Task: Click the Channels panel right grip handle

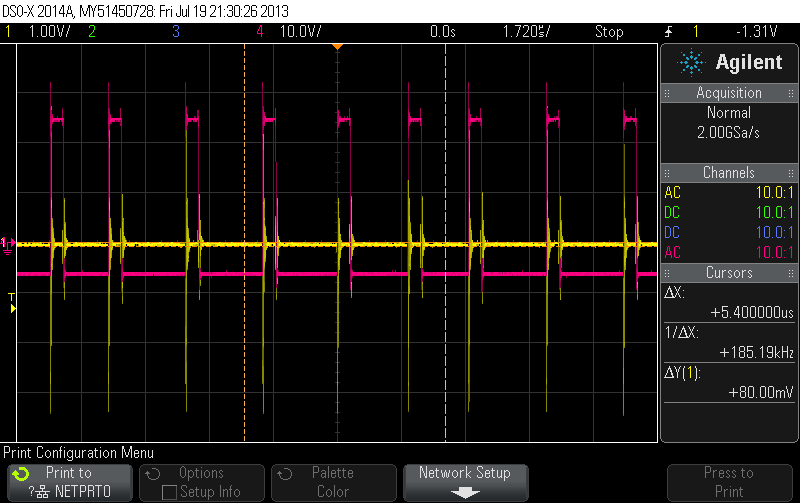Action: coord(791,173)
